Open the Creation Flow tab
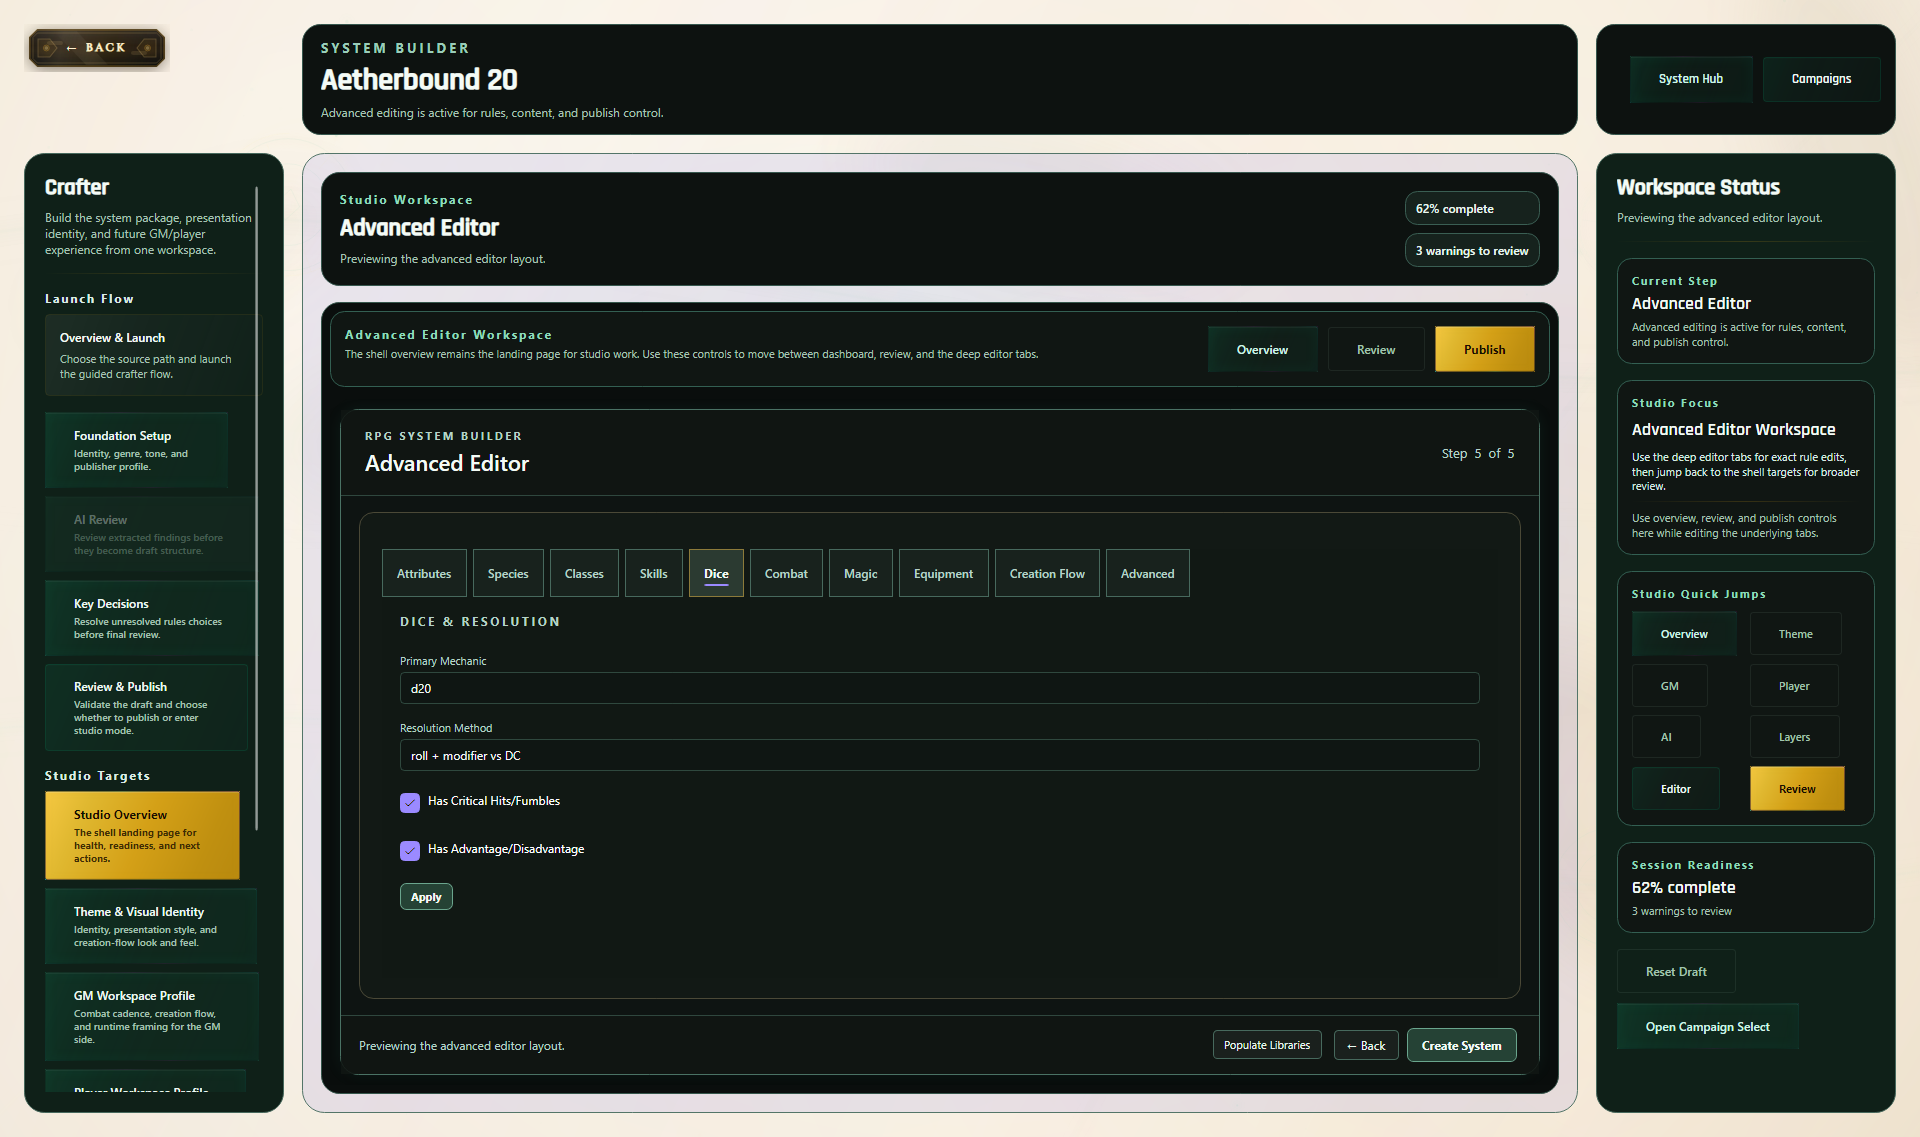The image size is (1920, 1137). click(x=1046, y=572)
